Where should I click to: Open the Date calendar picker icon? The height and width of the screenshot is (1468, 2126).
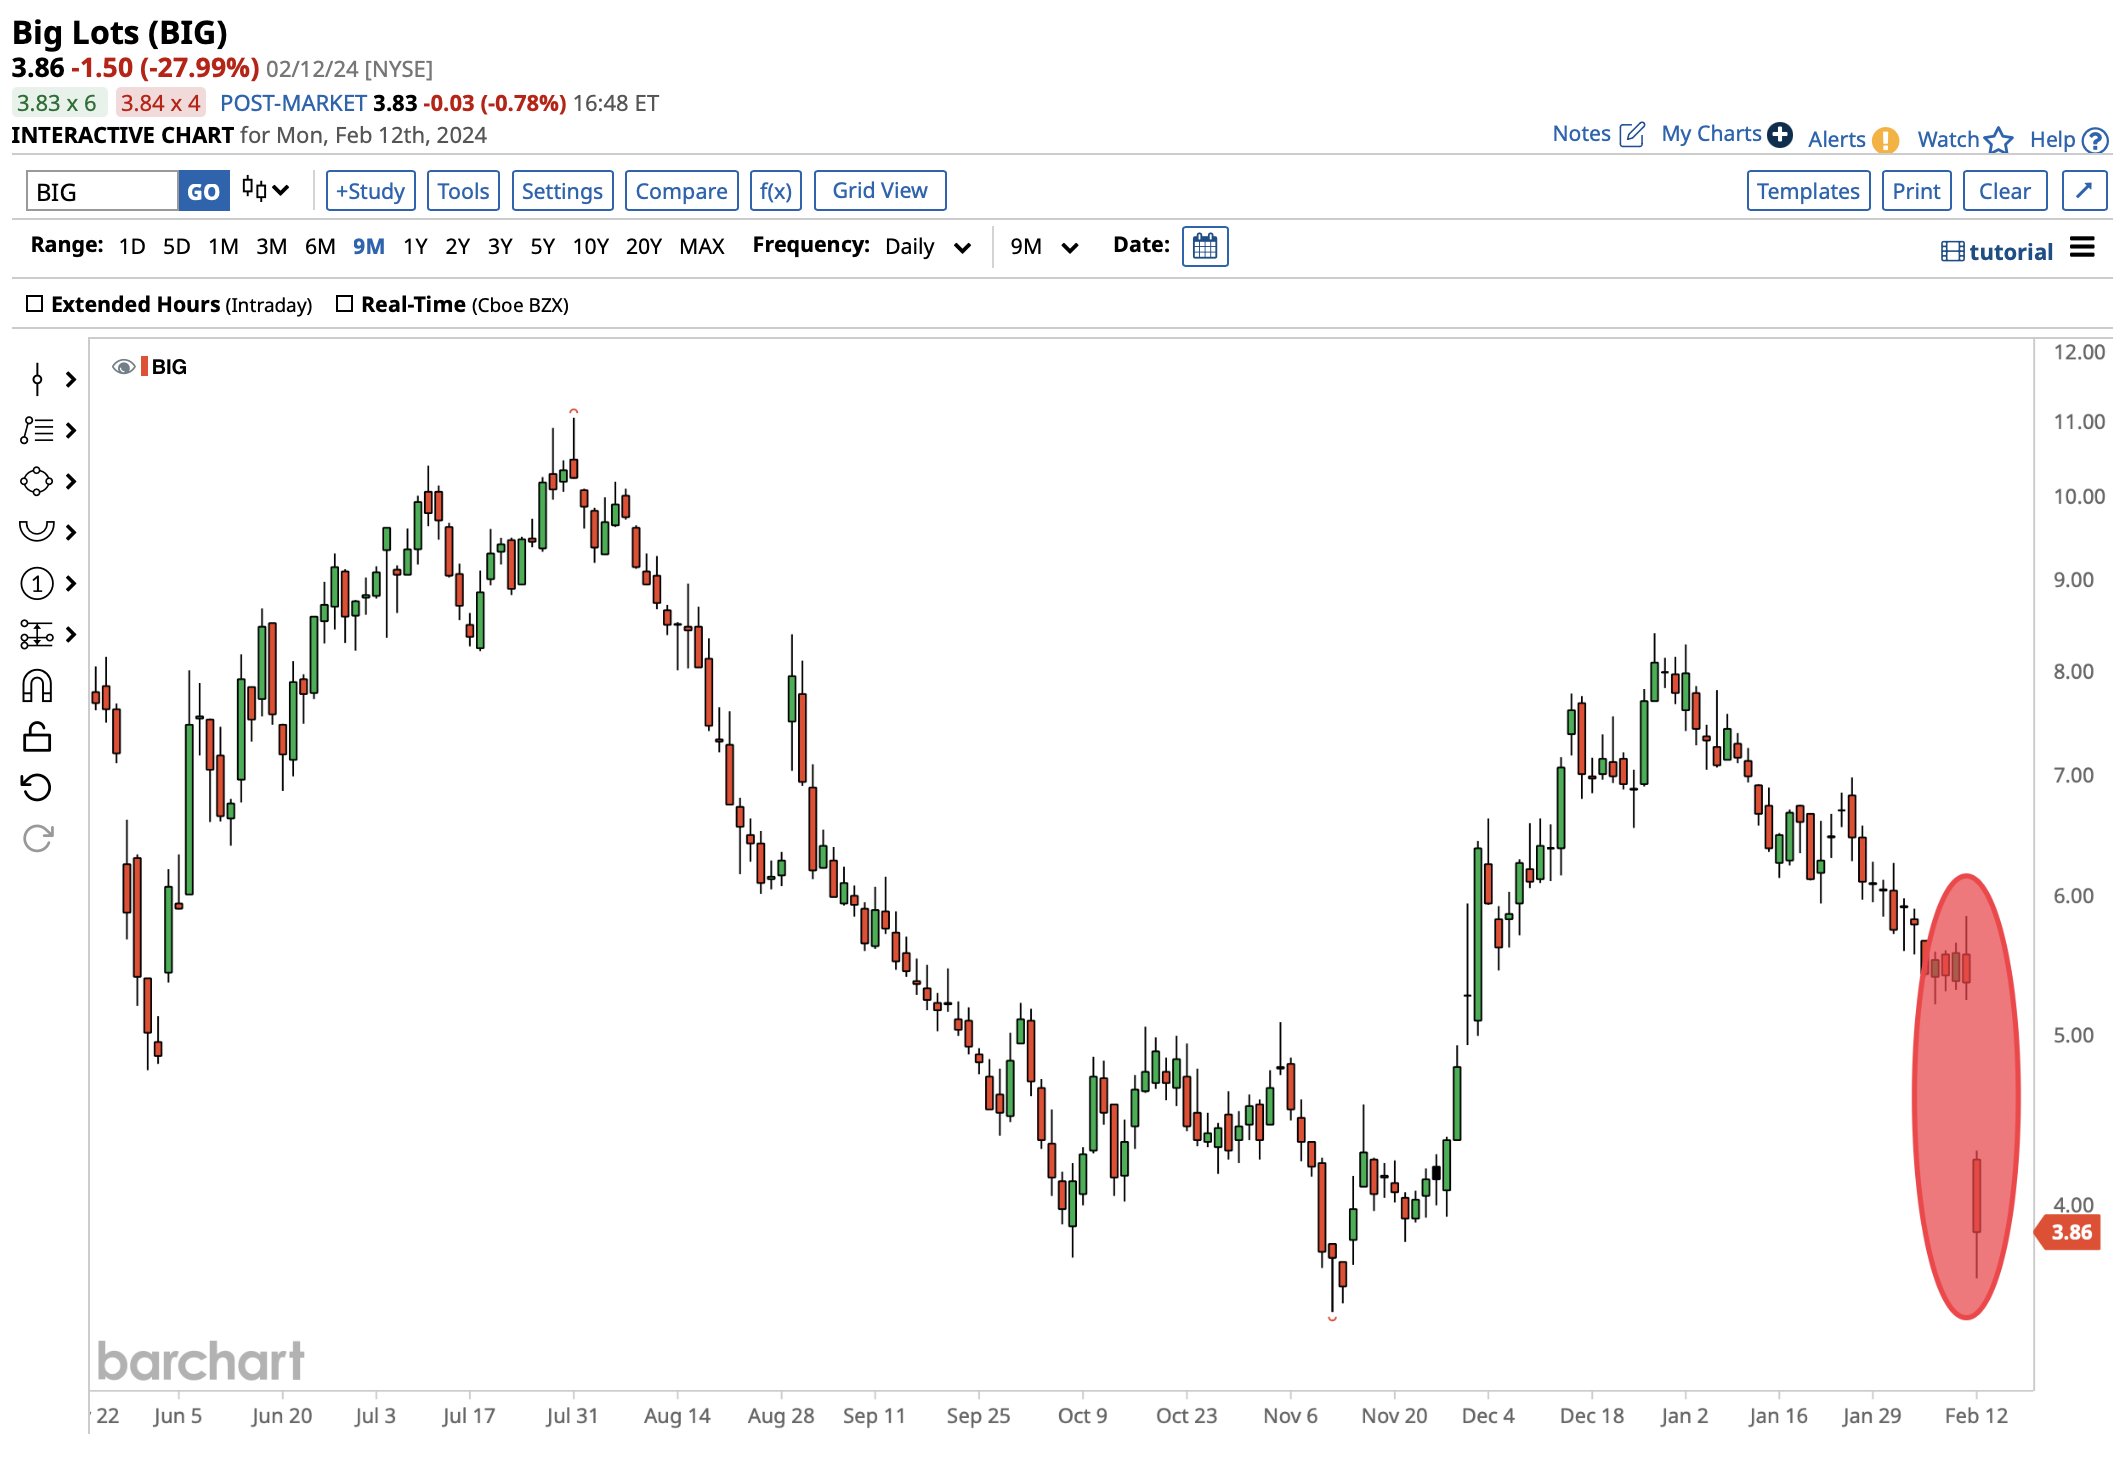[x=1205, y=246]
